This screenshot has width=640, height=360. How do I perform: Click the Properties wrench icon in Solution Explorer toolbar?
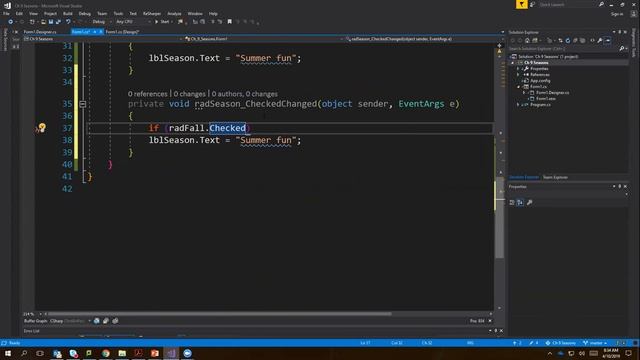point(600,40)
